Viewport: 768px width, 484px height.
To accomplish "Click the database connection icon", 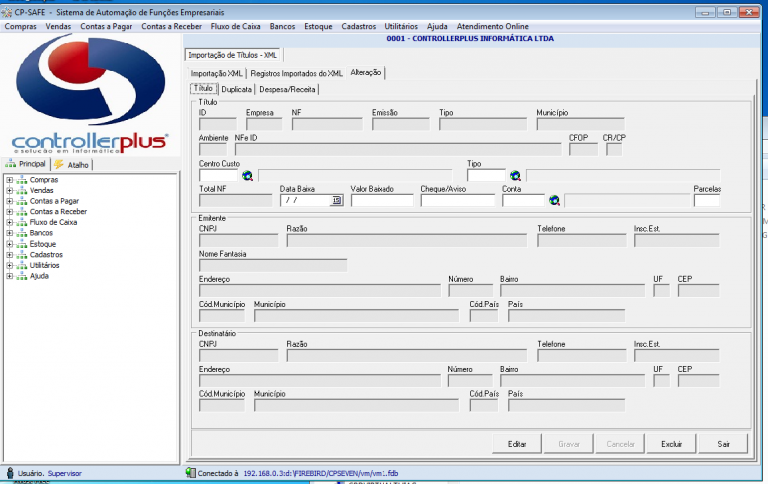I will pyautogui.click(x=190, y=473).
